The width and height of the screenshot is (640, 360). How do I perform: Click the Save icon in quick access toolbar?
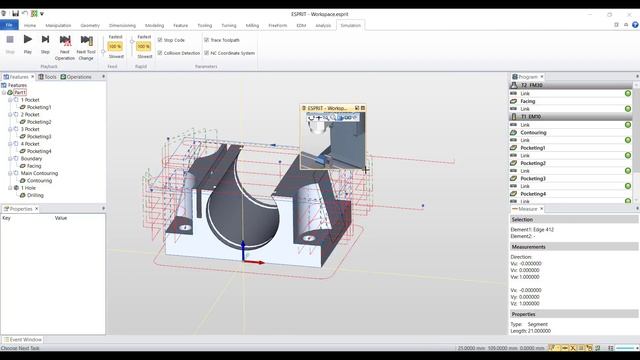(16, 13)
